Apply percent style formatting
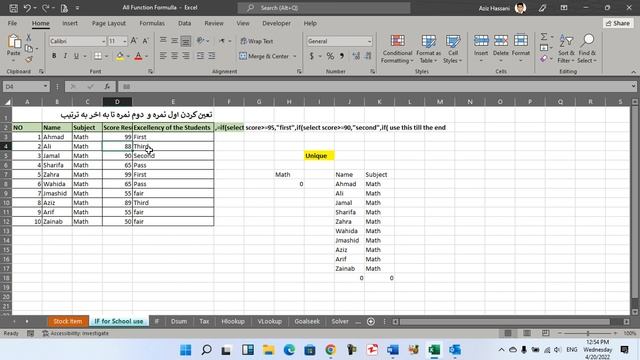 click(330, 56)
